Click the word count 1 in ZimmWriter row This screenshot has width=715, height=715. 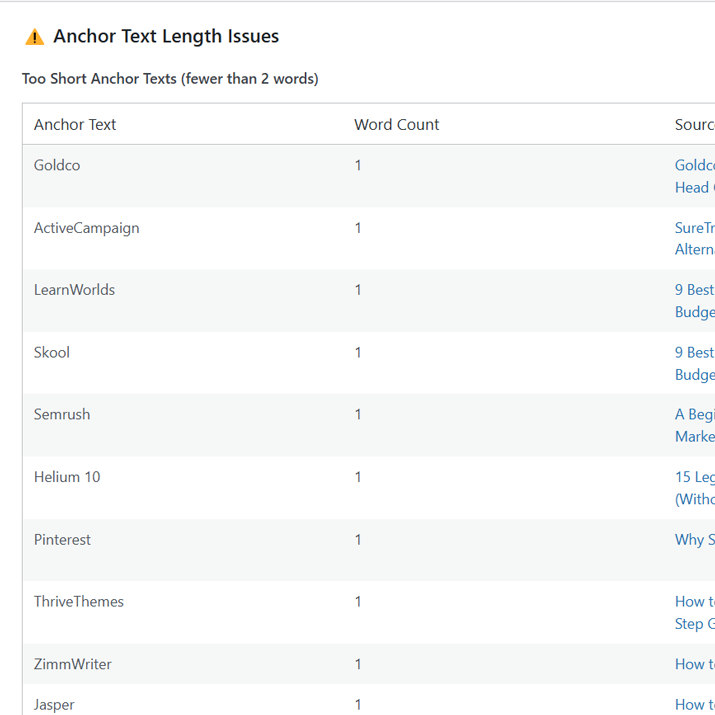tap(358, 664)
